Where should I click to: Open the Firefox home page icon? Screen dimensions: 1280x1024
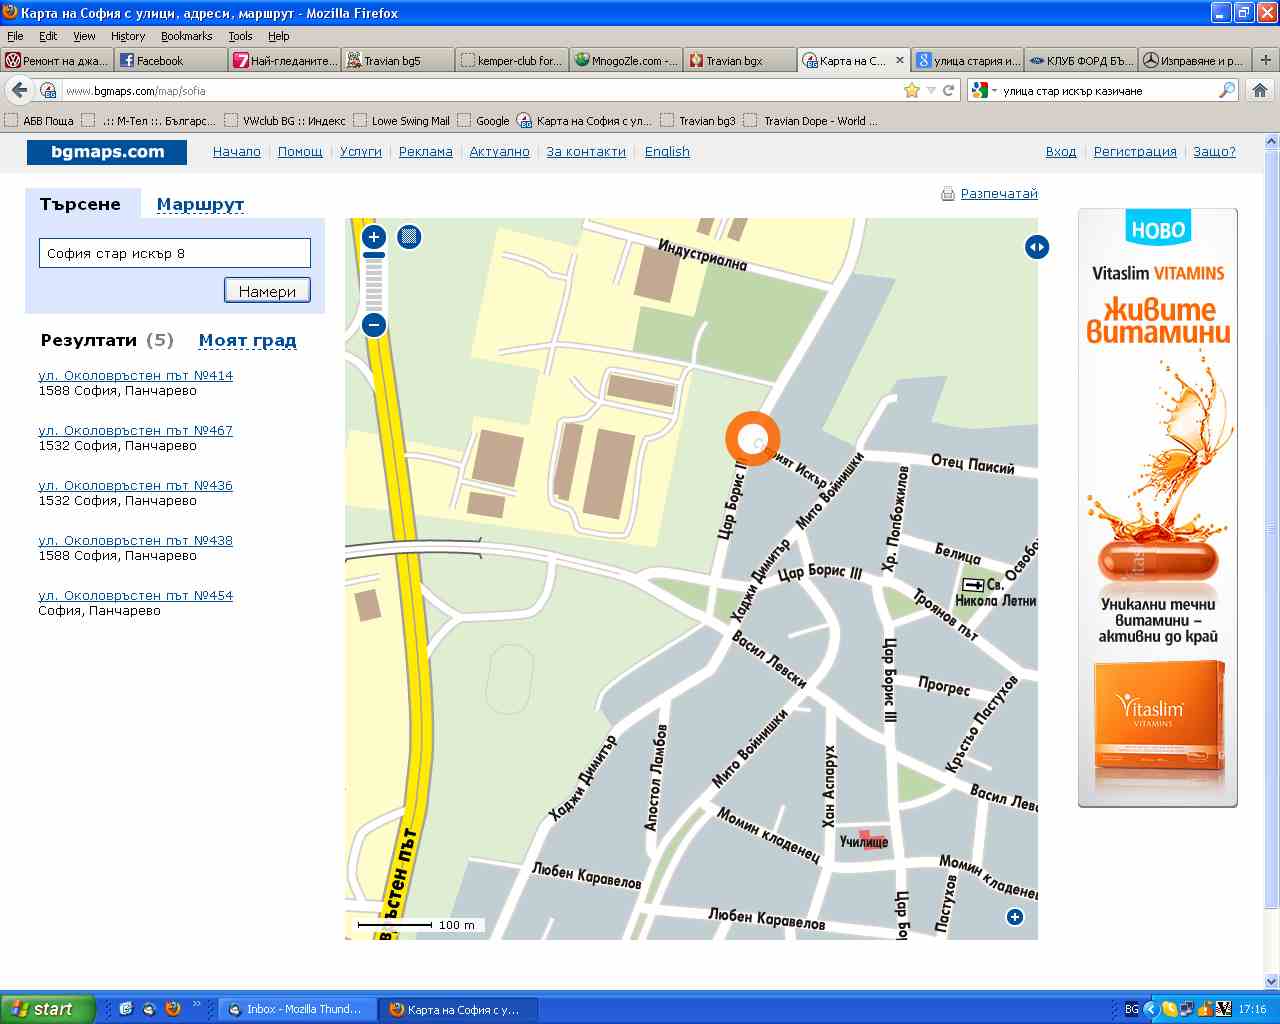tap(1259, 90)
